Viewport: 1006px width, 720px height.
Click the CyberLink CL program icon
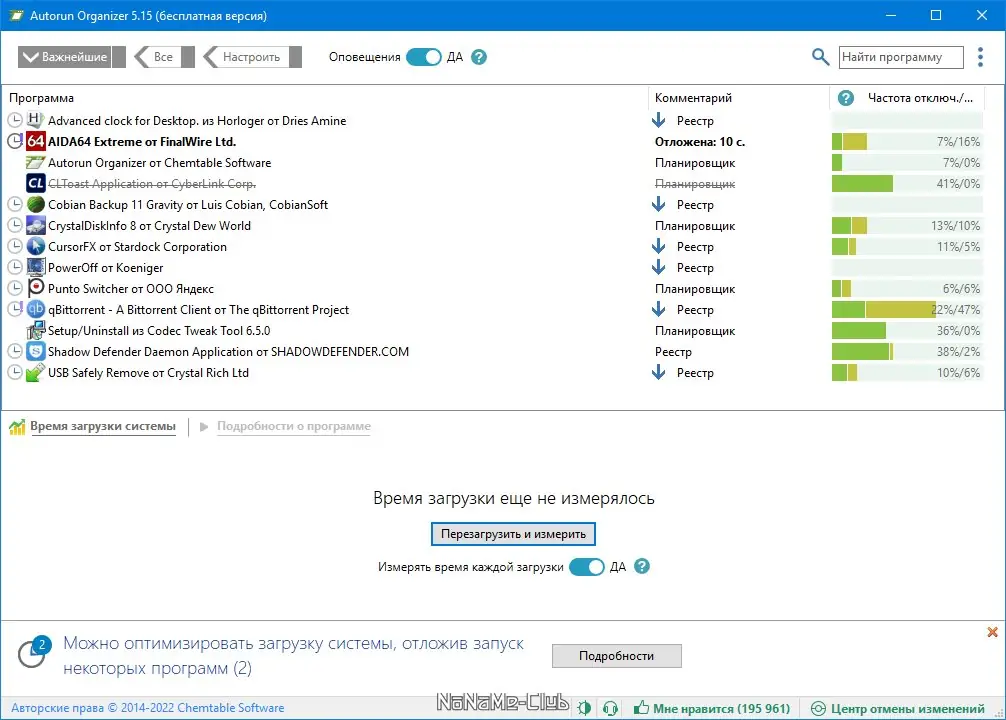[36, 184]
